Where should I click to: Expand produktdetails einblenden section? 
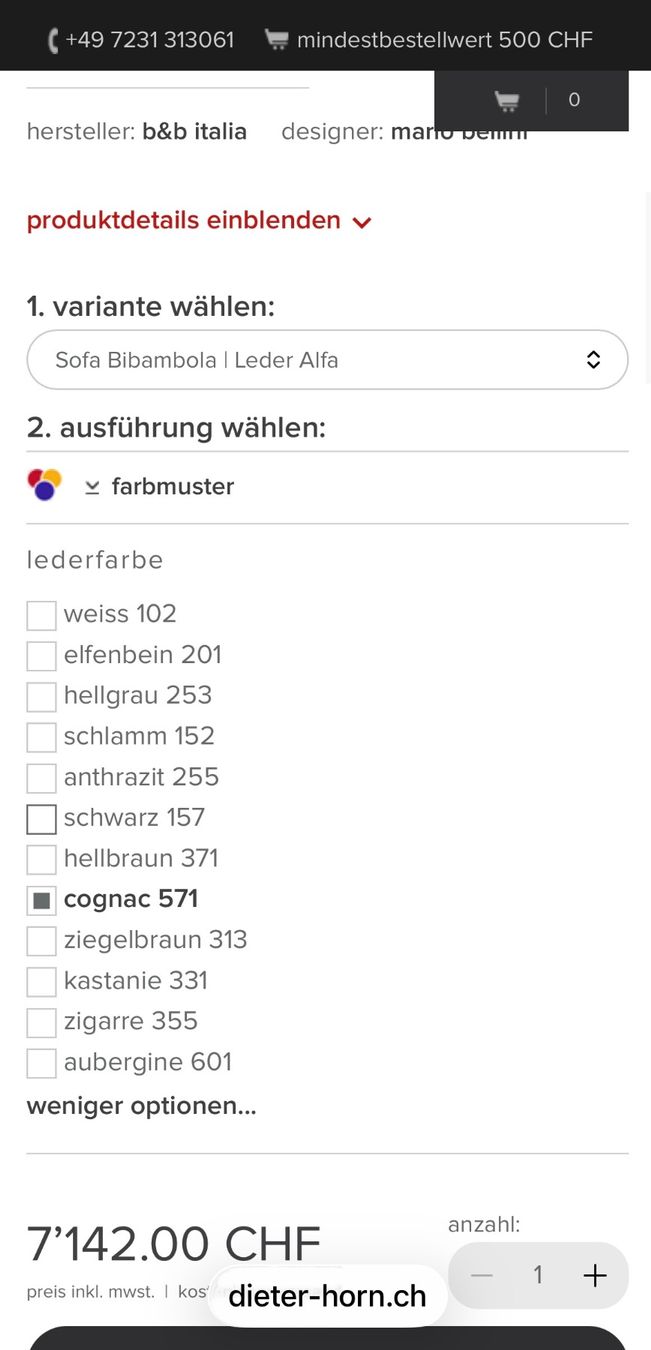(199, 220)
